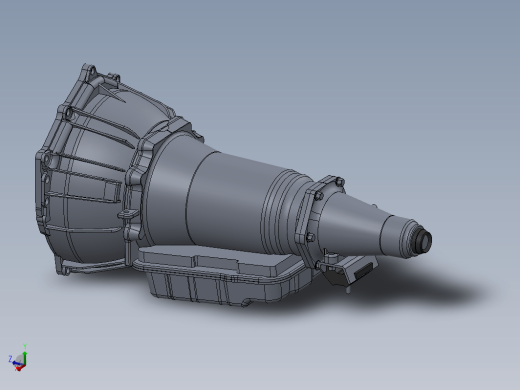
Task: Click the blue Z axis of the triad
Action: 16,362
